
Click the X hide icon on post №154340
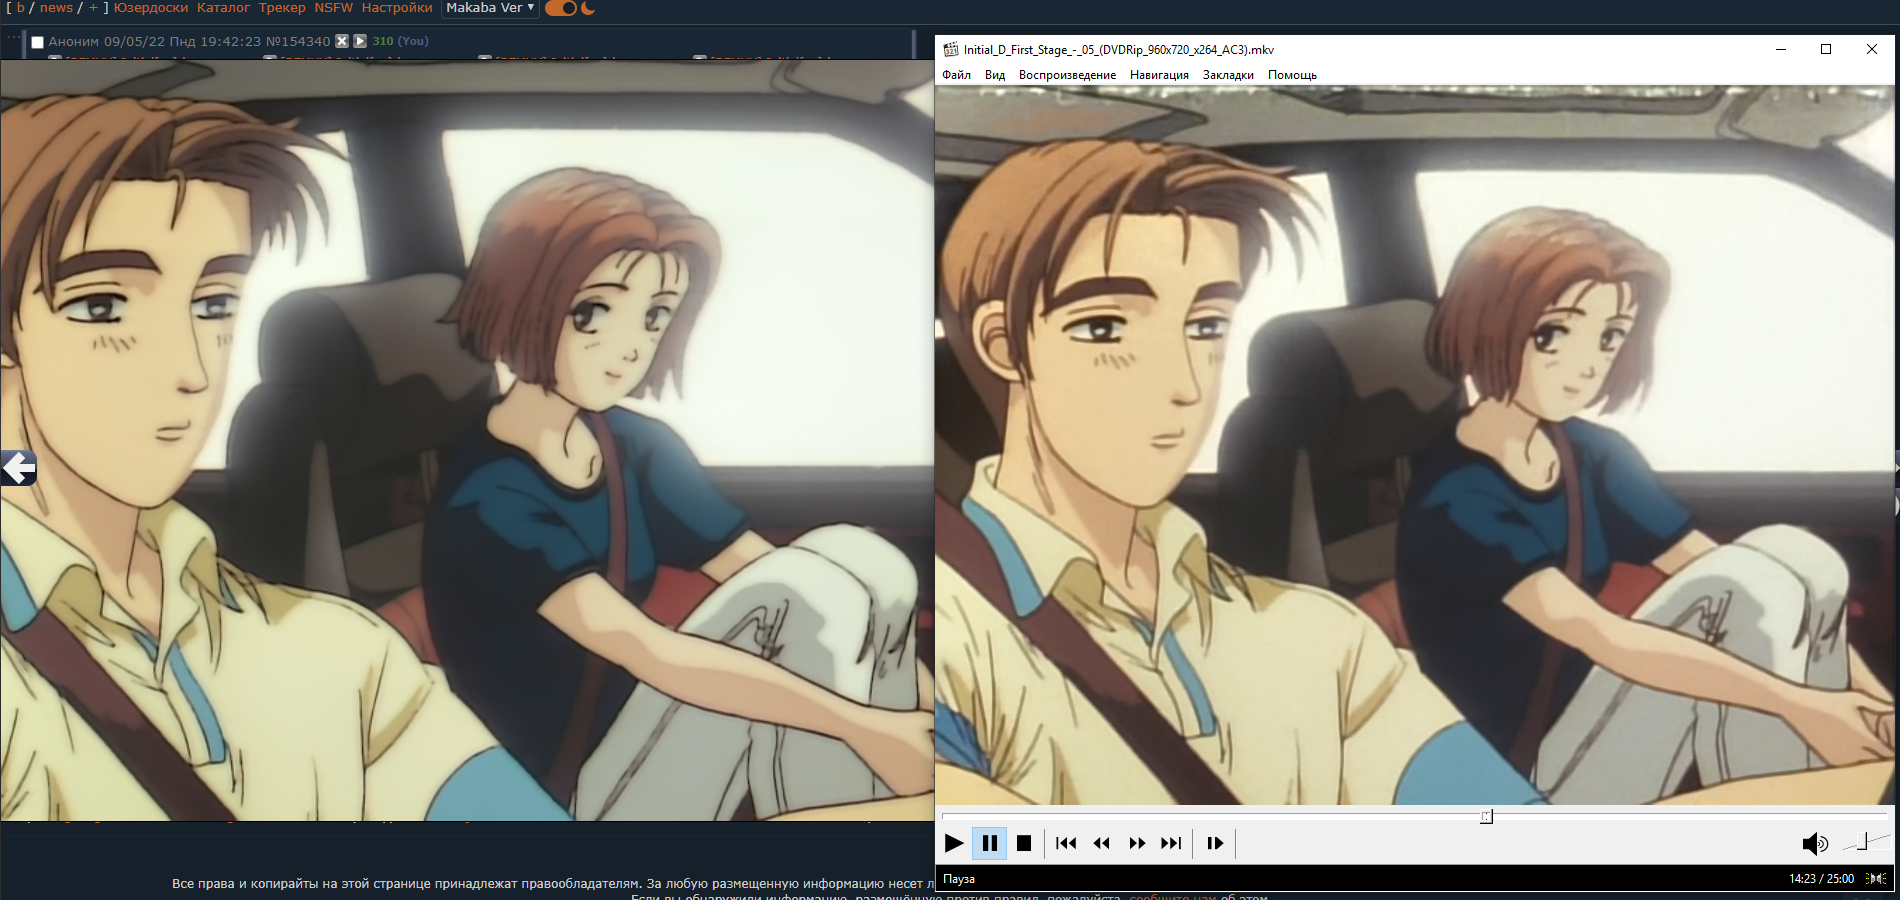tap(342, 41)
